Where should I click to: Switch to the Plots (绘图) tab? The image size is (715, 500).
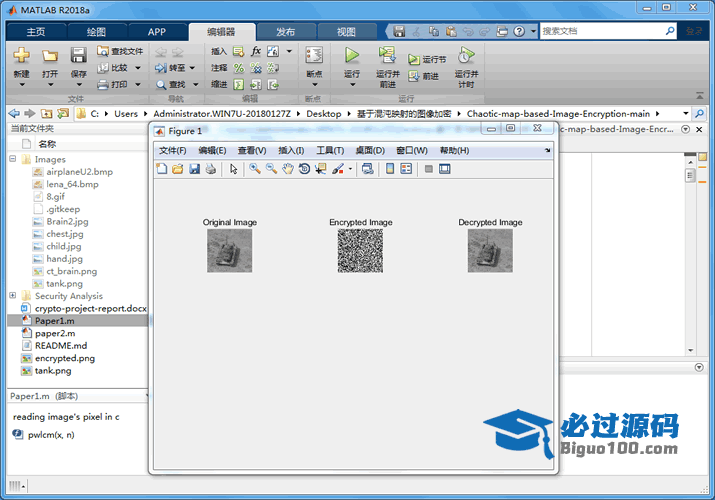click(x=96, y=32)
